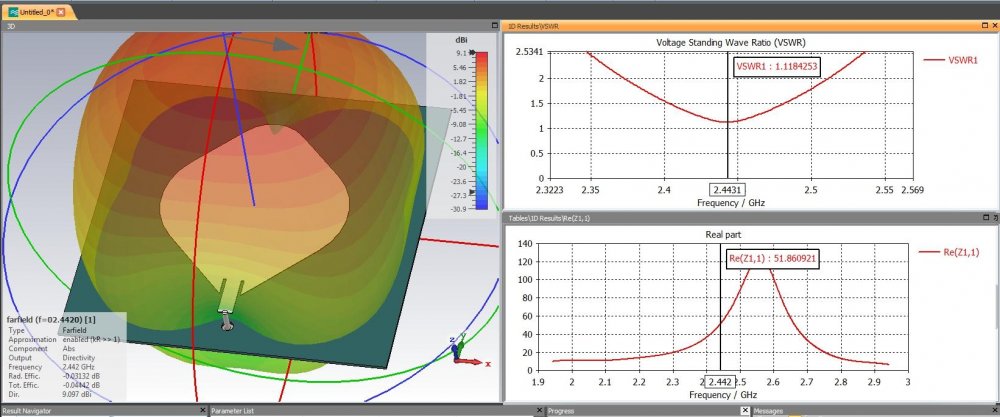1000x417 pixels.
Task: Click the XYZ coordinate axes indicator
Action: click(x=467, y=351)
